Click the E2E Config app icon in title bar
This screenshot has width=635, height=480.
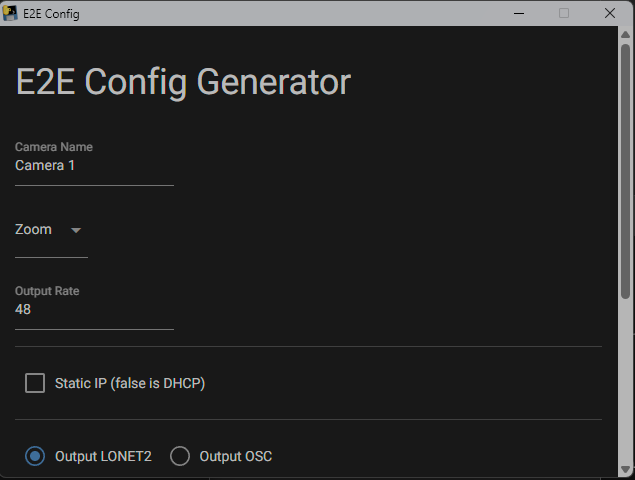[x=11, y=13]
